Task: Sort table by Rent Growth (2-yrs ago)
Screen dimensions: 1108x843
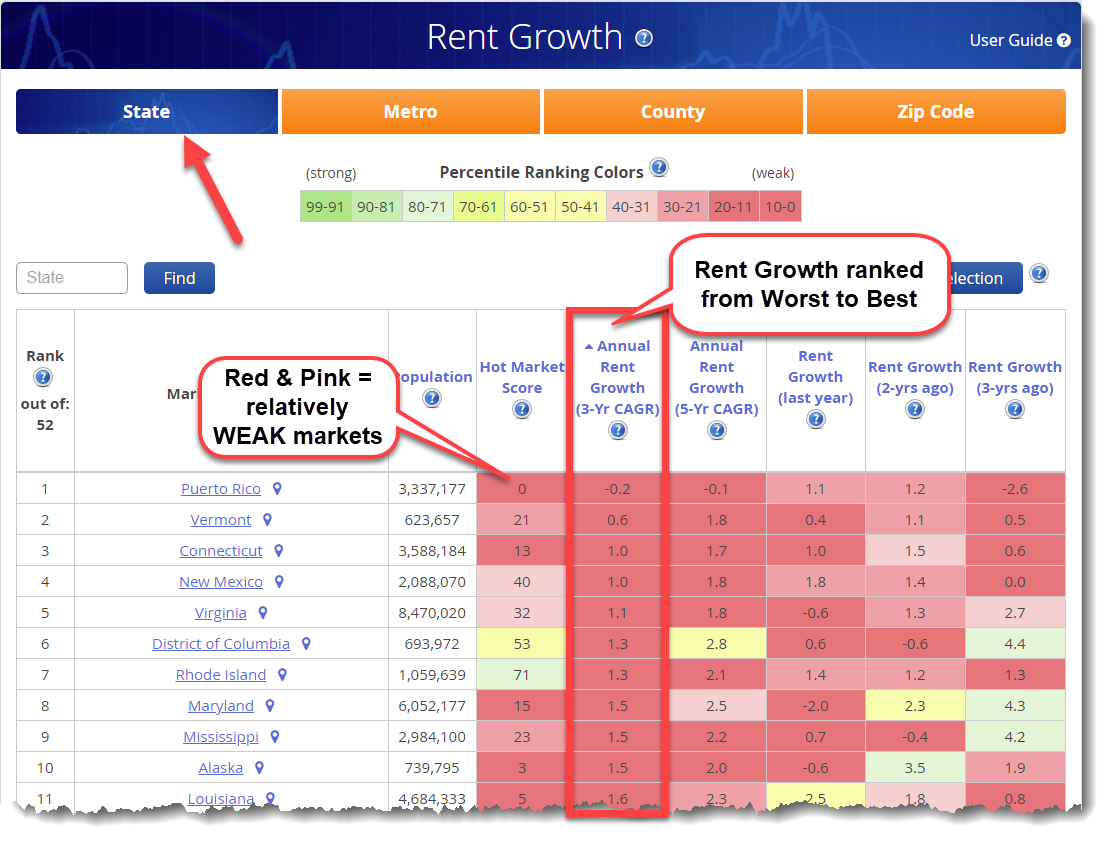Action: [914, 377]
